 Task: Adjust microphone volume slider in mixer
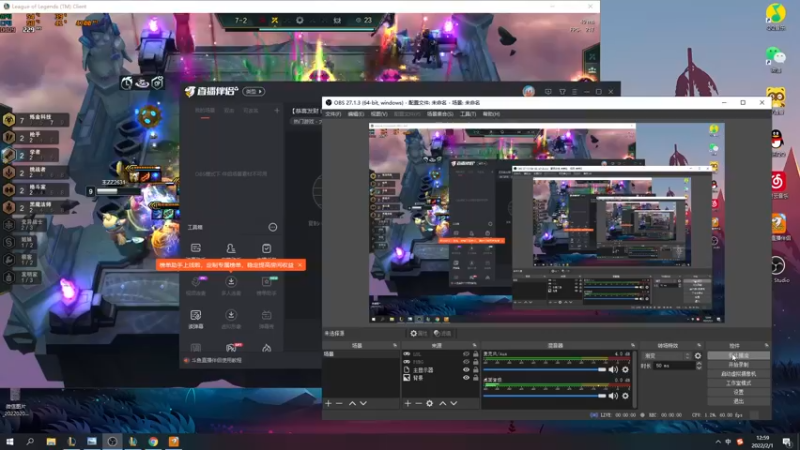coord(544,369)
